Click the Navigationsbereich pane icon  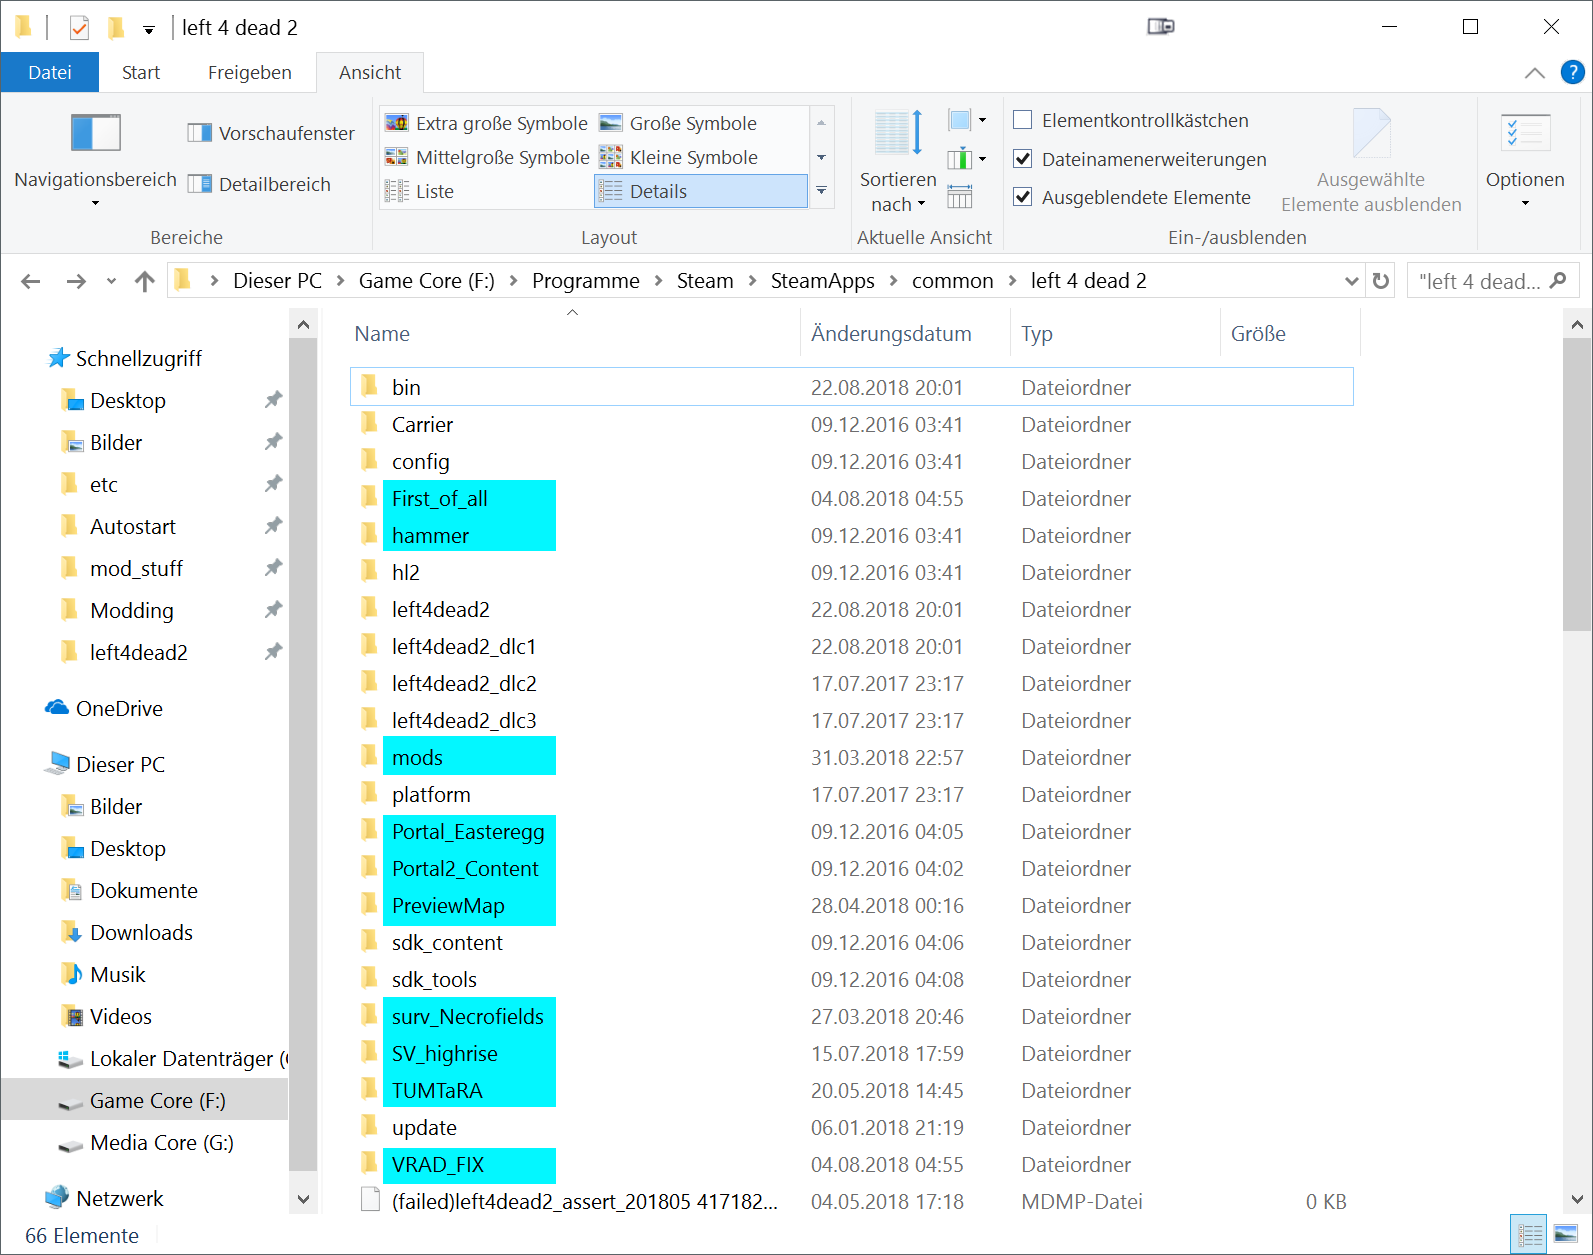[x=95, y=133]
